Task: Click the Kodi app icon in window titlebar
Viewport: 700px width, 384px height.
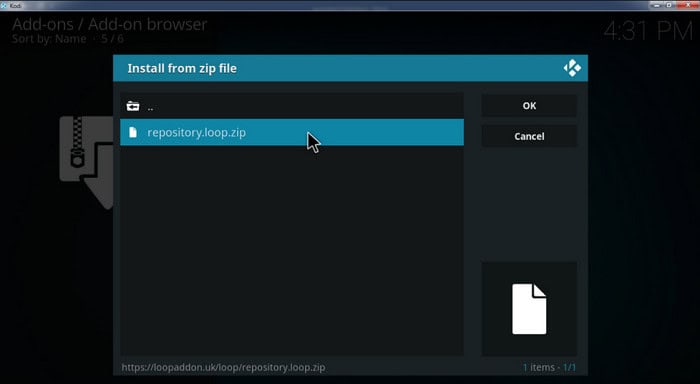Action: (4, 5)
